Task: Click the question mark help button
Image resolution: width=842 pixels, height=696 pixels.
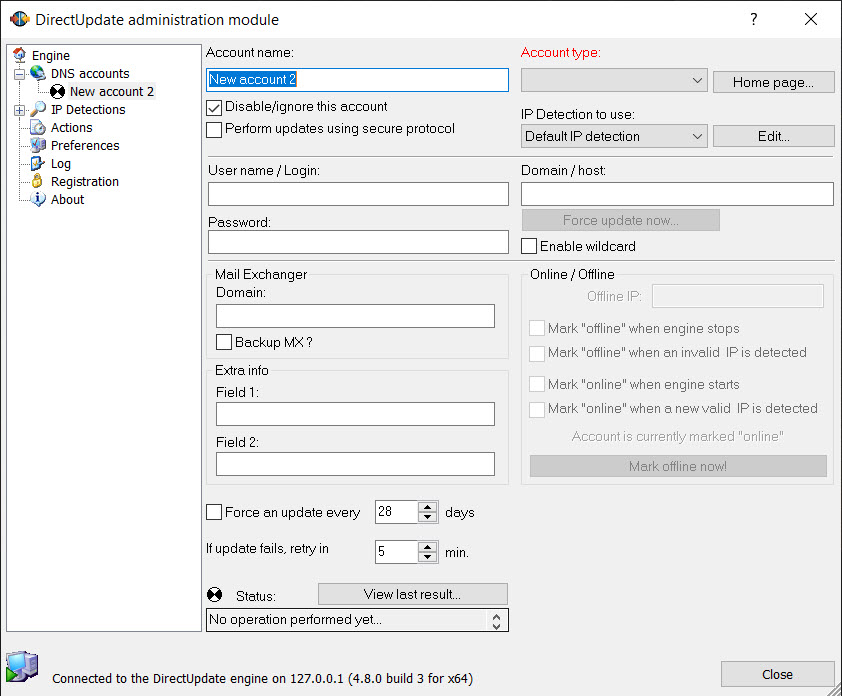Action: click(x=754, y=19)
